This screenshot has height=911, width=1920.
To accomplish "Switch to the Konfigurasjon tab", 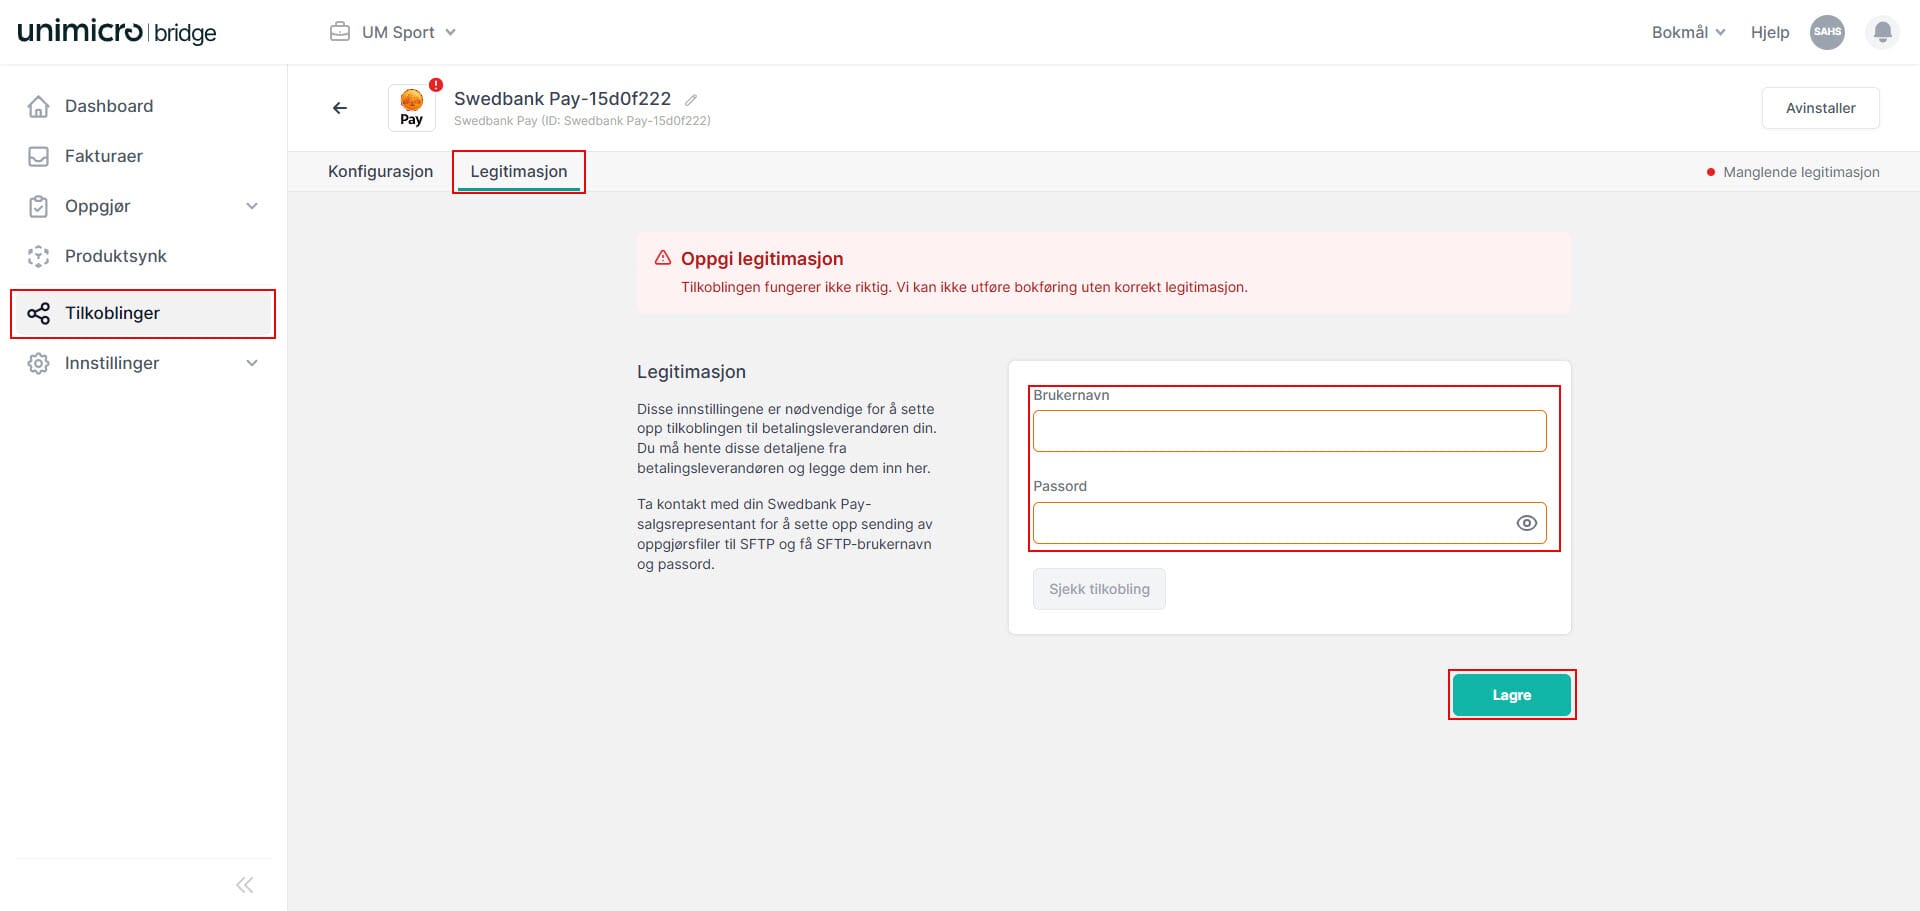I will coord(380,171).
